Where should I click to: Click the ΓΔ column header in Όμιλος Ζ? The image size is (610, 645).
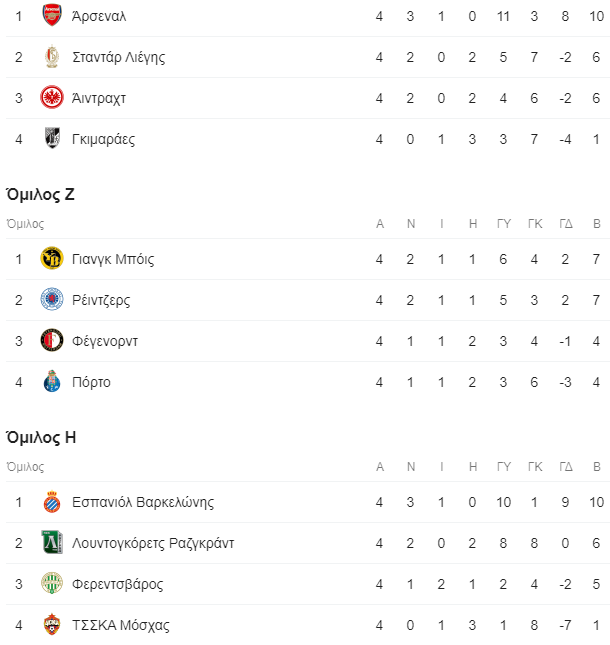[566, 224]
